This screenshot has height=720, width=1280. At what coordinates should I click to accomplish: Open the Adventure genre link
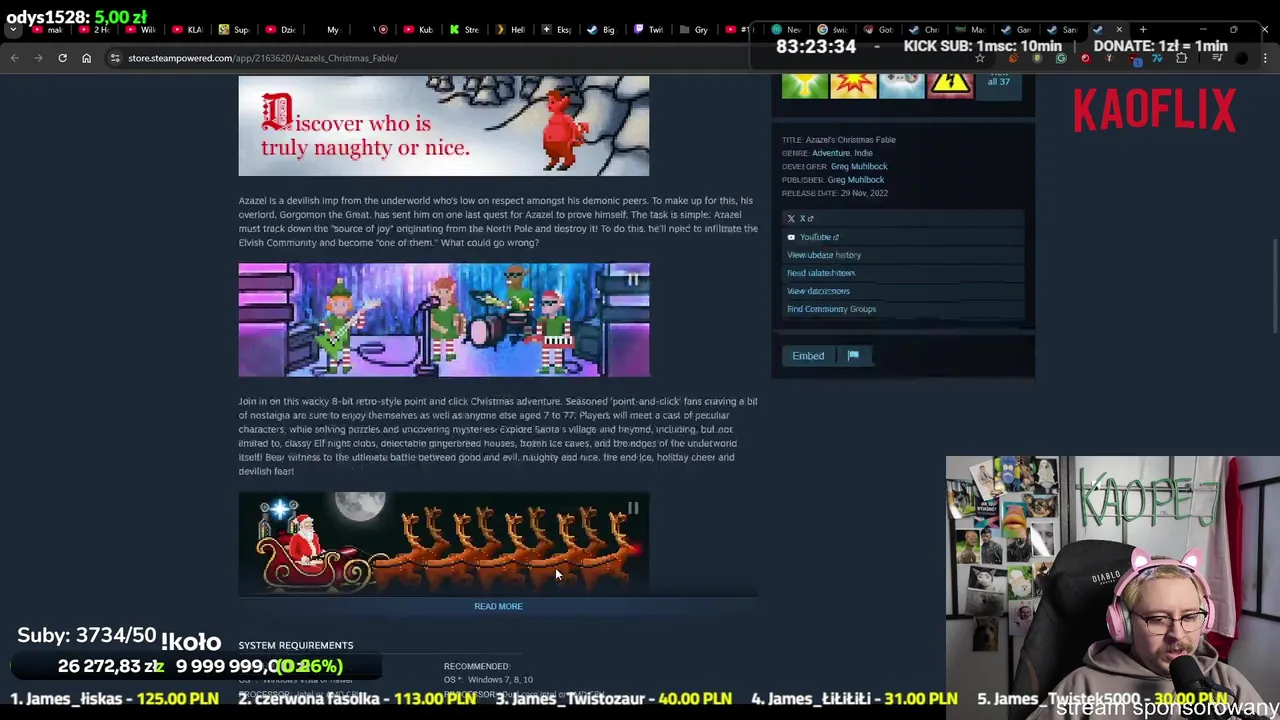pyautogui.click(x=831, y=153)
